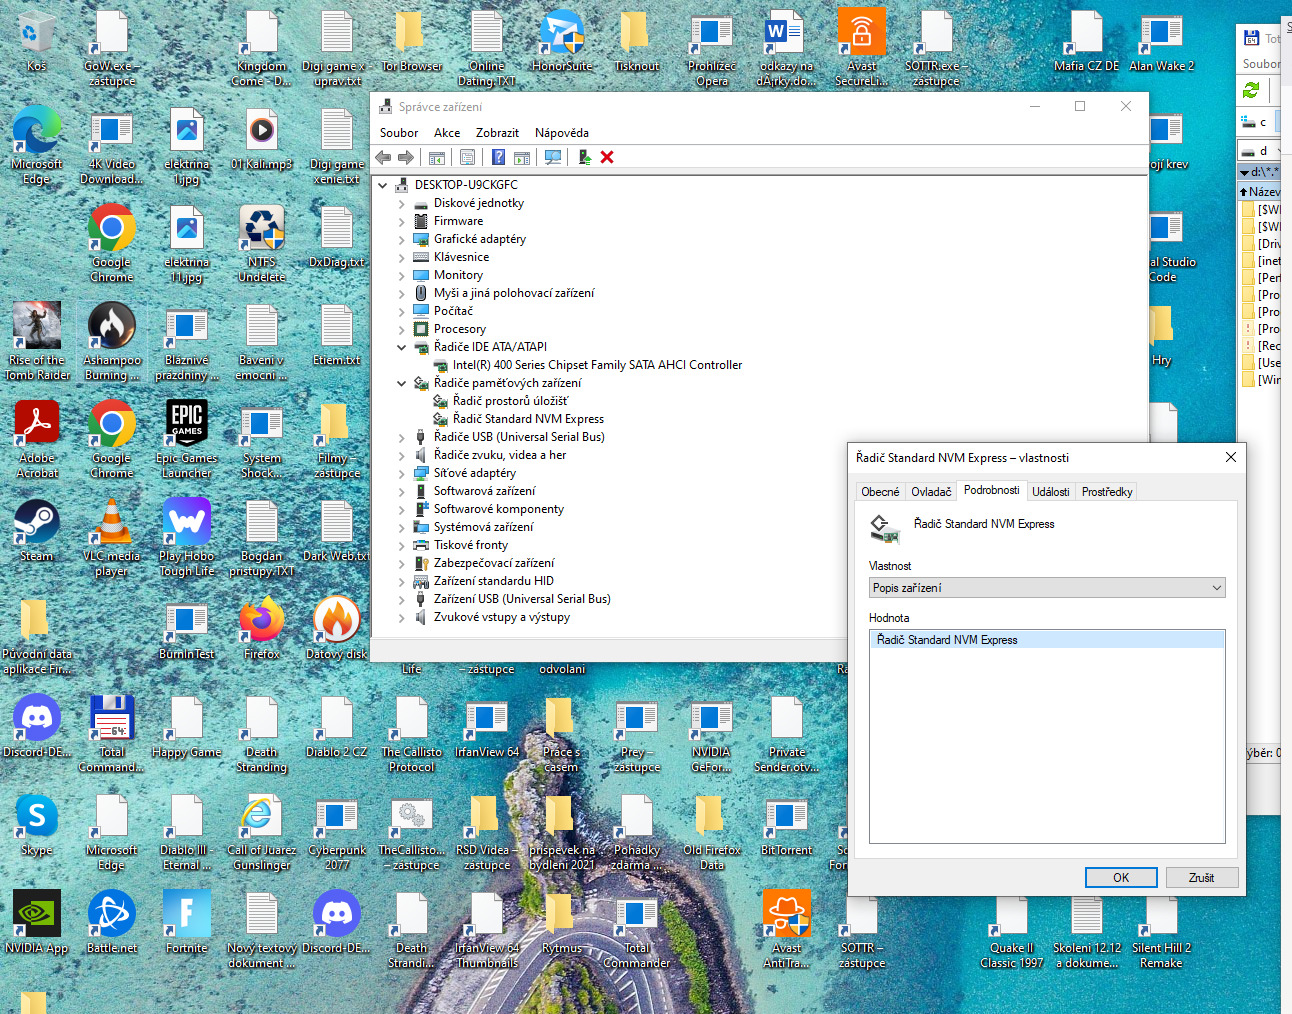Select Intel 400 Series SATA AHCI Controller item
1292x1014 pixels.
coord(597,365)
